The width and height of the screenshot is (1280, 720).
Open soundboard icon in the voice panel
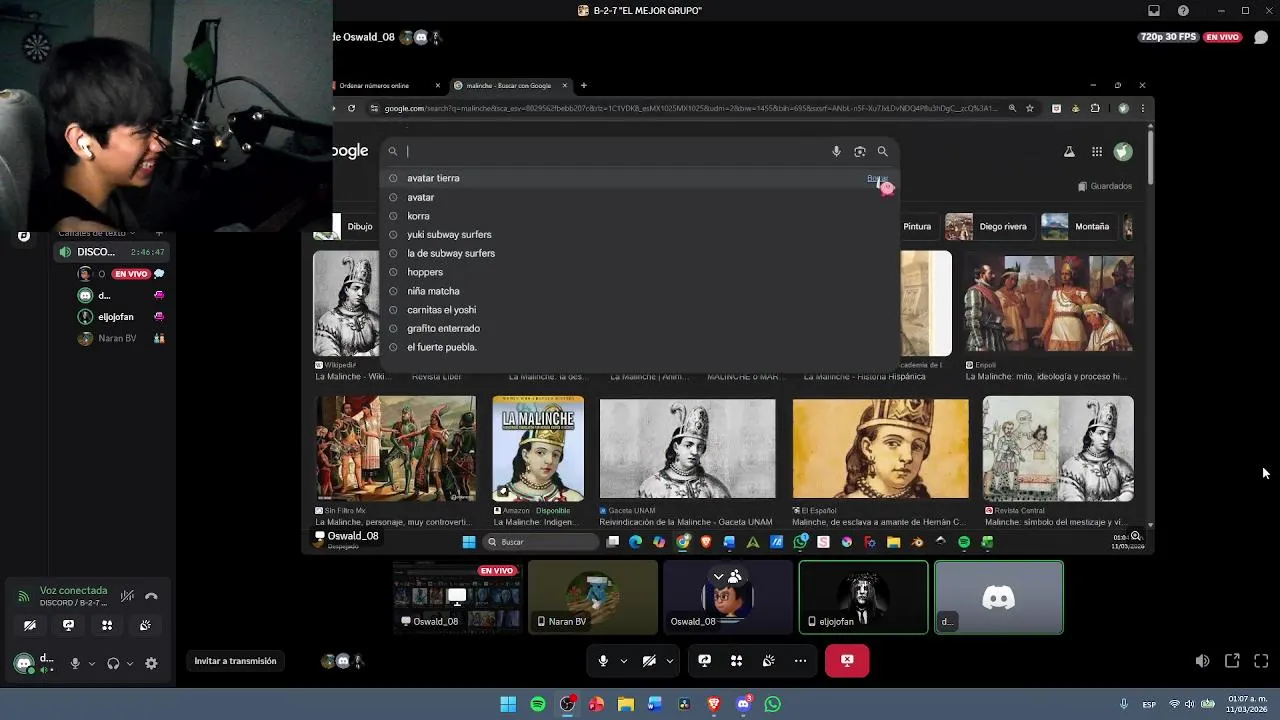[145, 625]
